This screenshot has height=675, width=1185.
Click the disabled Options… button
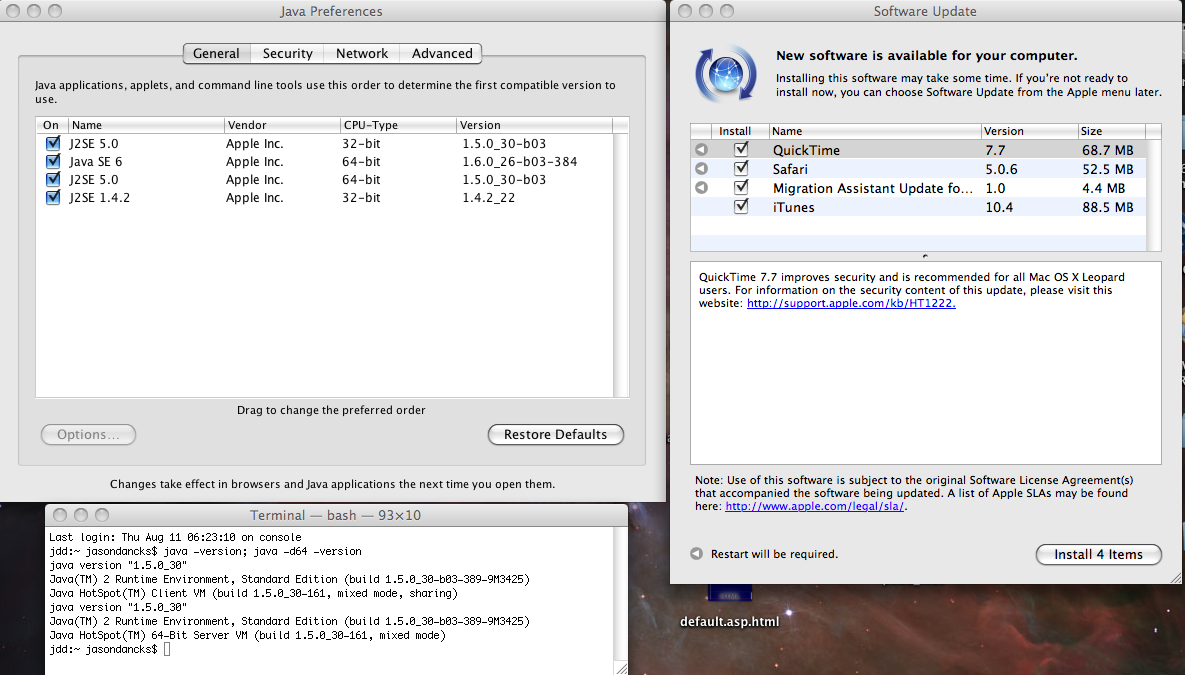[x=88, y=435]
